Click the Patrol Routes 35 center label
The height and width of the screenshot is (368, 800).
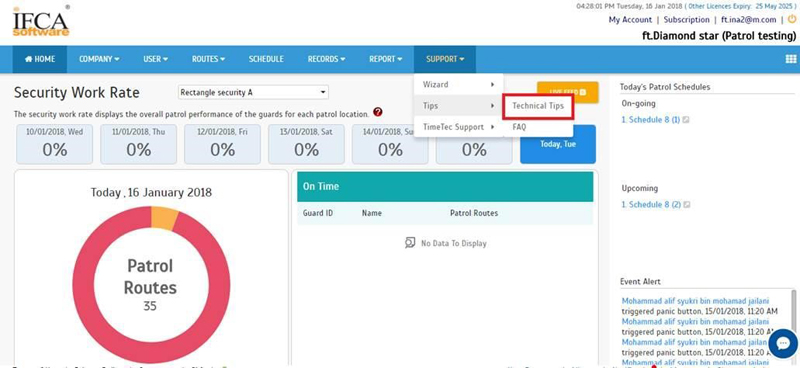152,285
